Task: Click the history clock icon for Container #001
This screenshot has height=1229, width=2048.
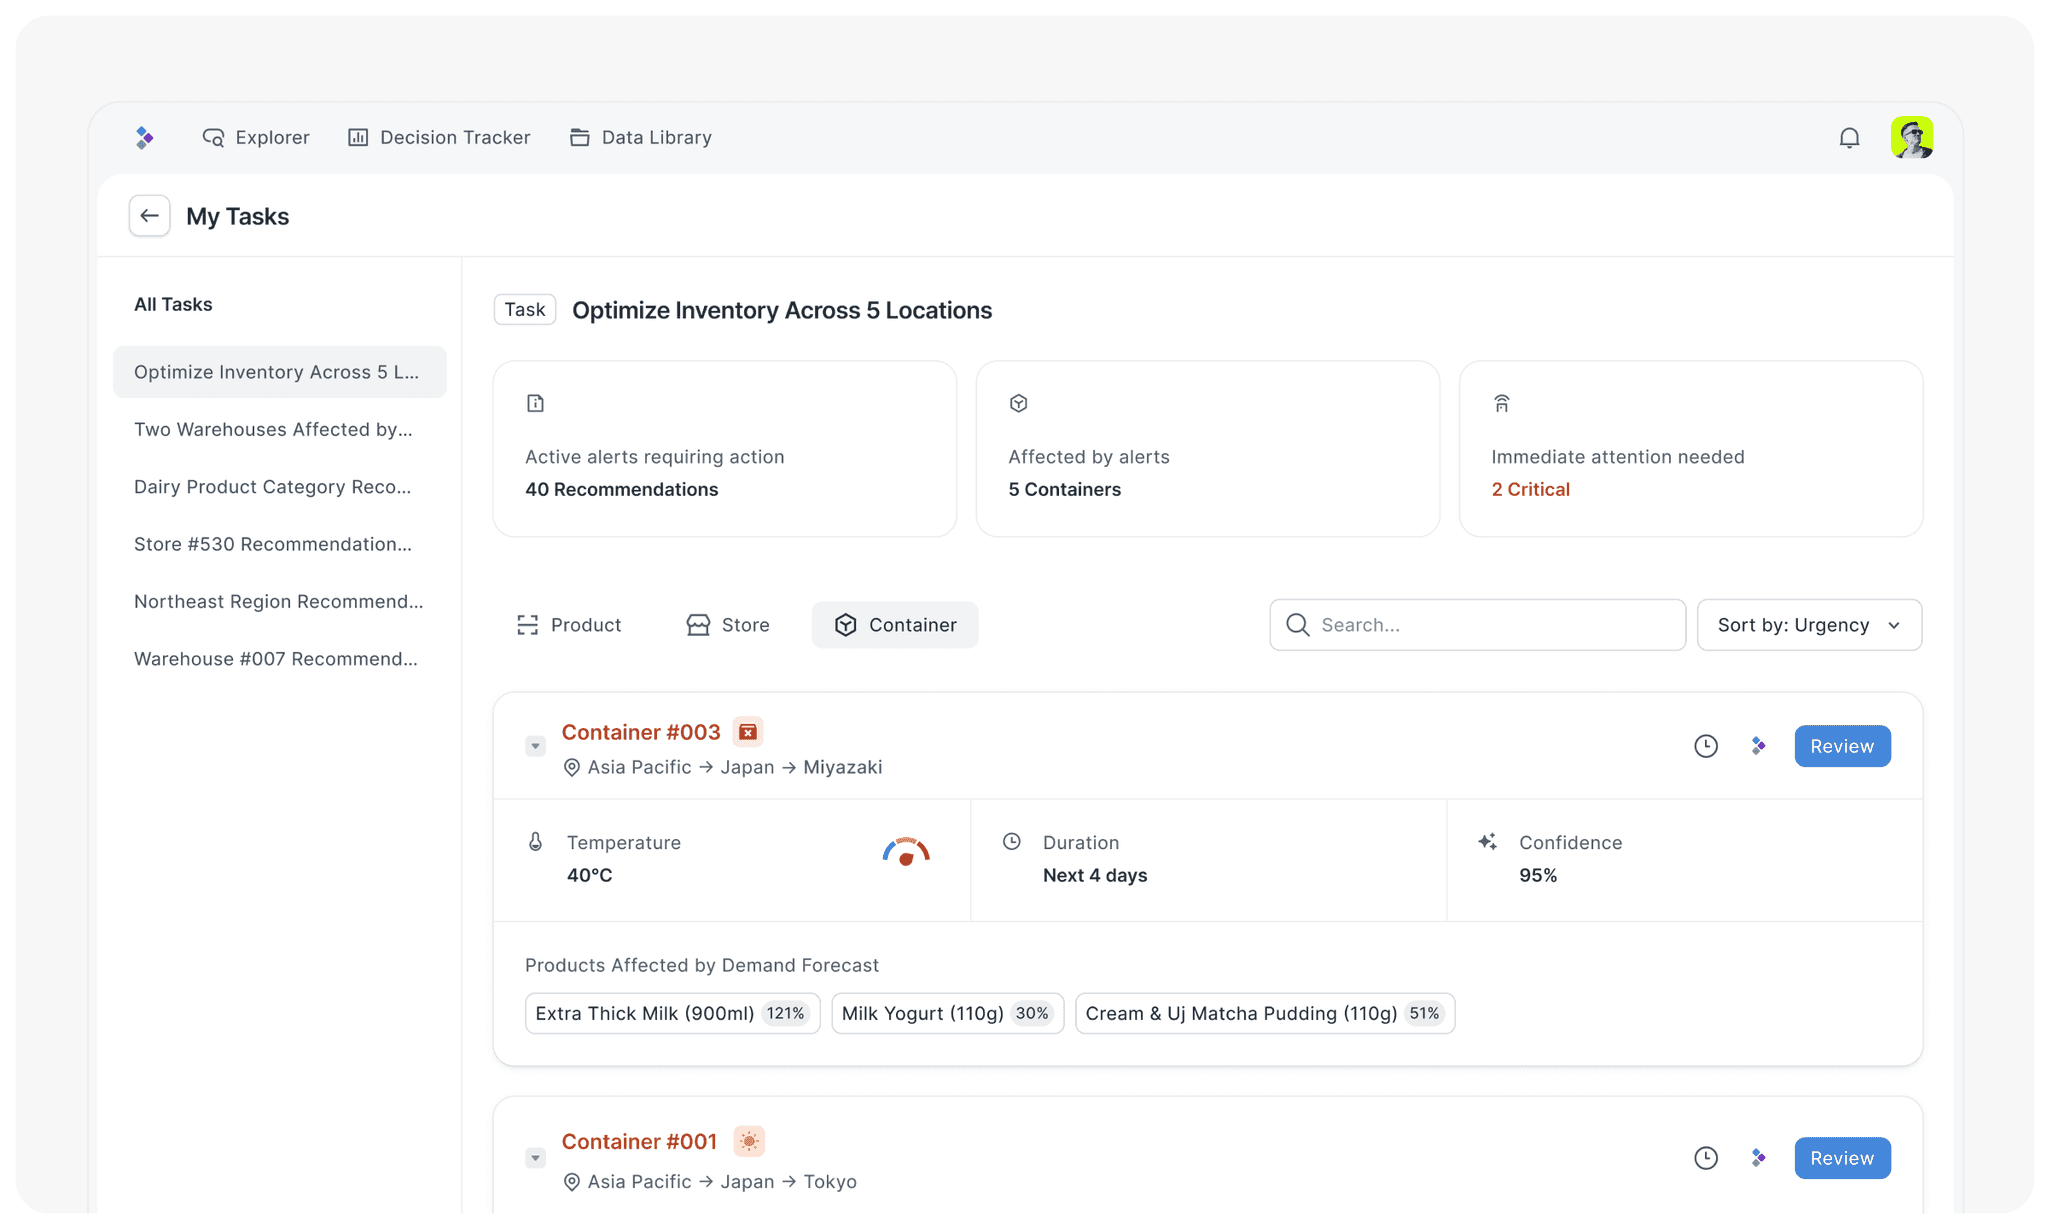Action: click(1706, 1158)
